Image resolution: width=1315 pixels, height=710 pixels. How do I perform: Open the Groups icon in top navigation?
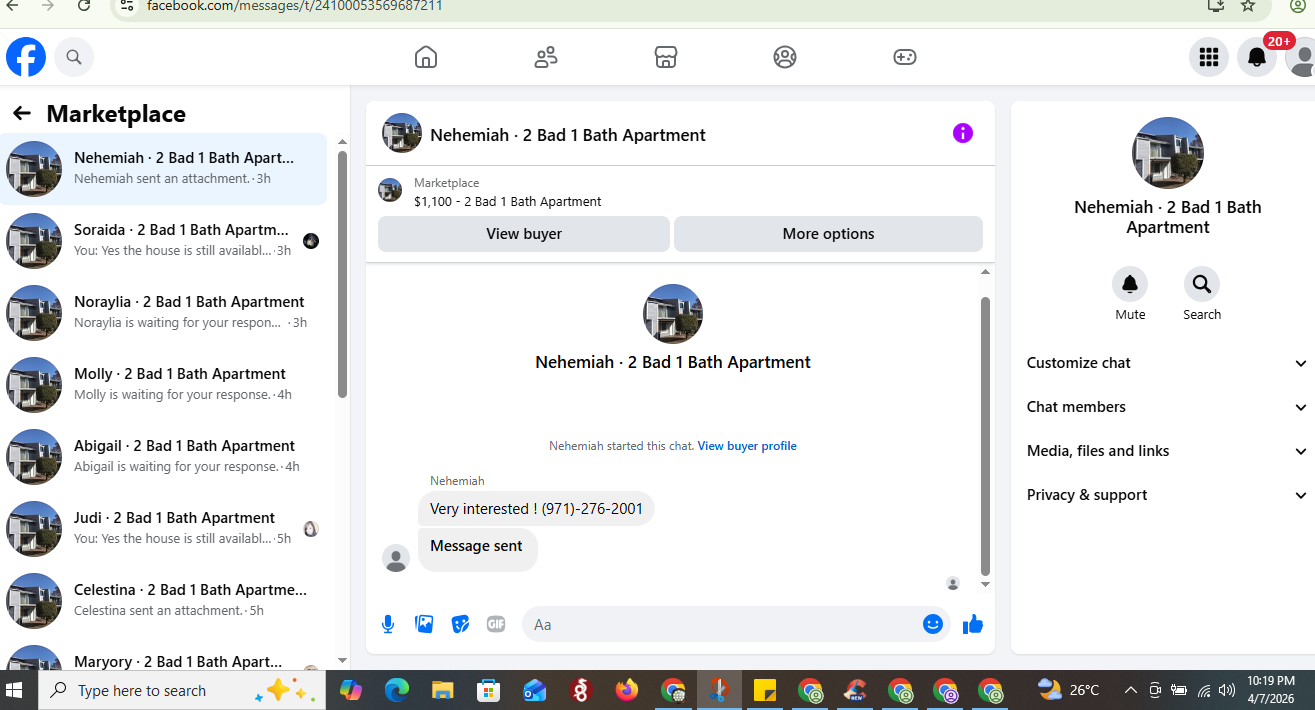785,57
